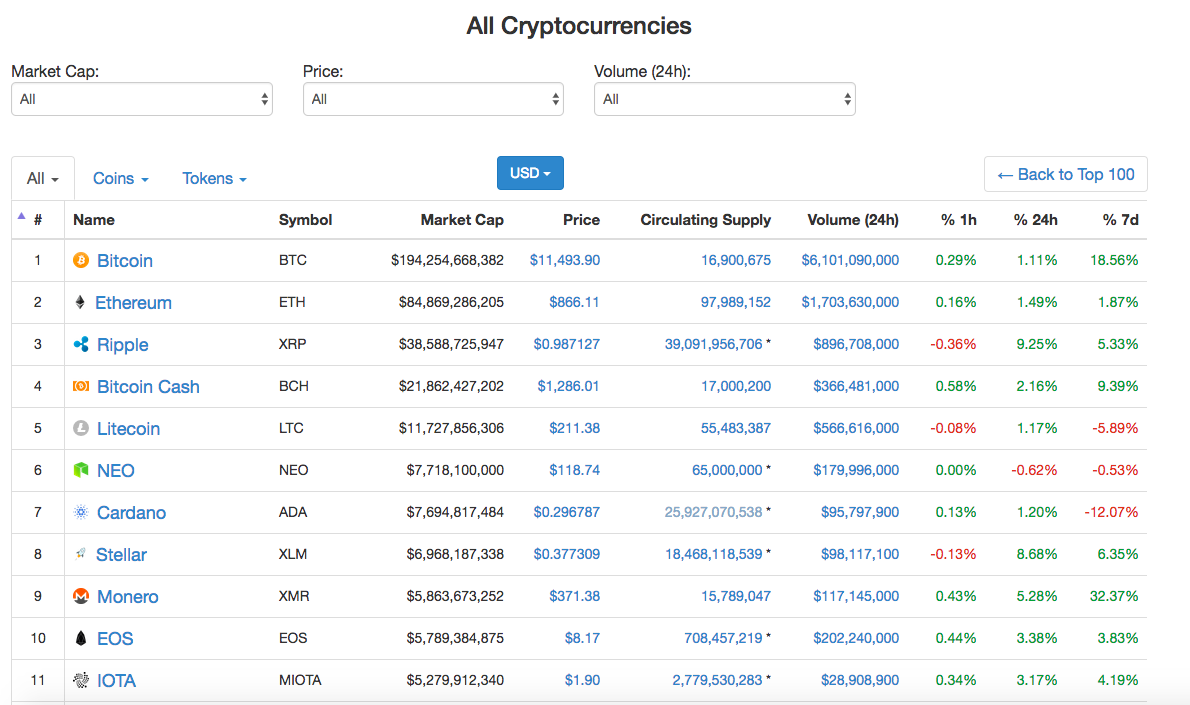
Task: Click the Bitcoin coin logo icon
Action: (80, 260)
